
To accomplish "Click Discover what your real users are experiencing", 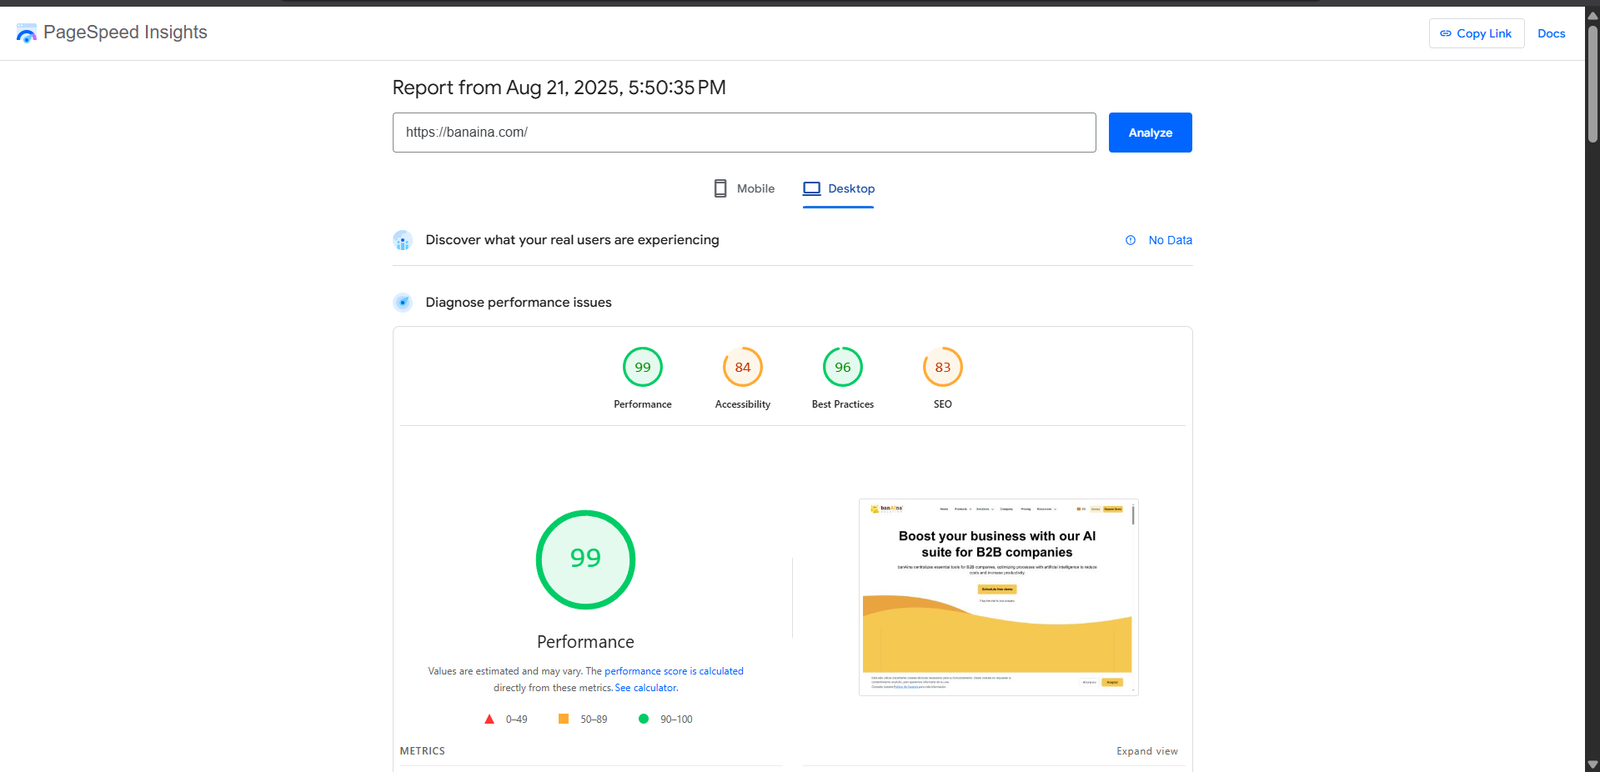I will click(x=572, y=240).
